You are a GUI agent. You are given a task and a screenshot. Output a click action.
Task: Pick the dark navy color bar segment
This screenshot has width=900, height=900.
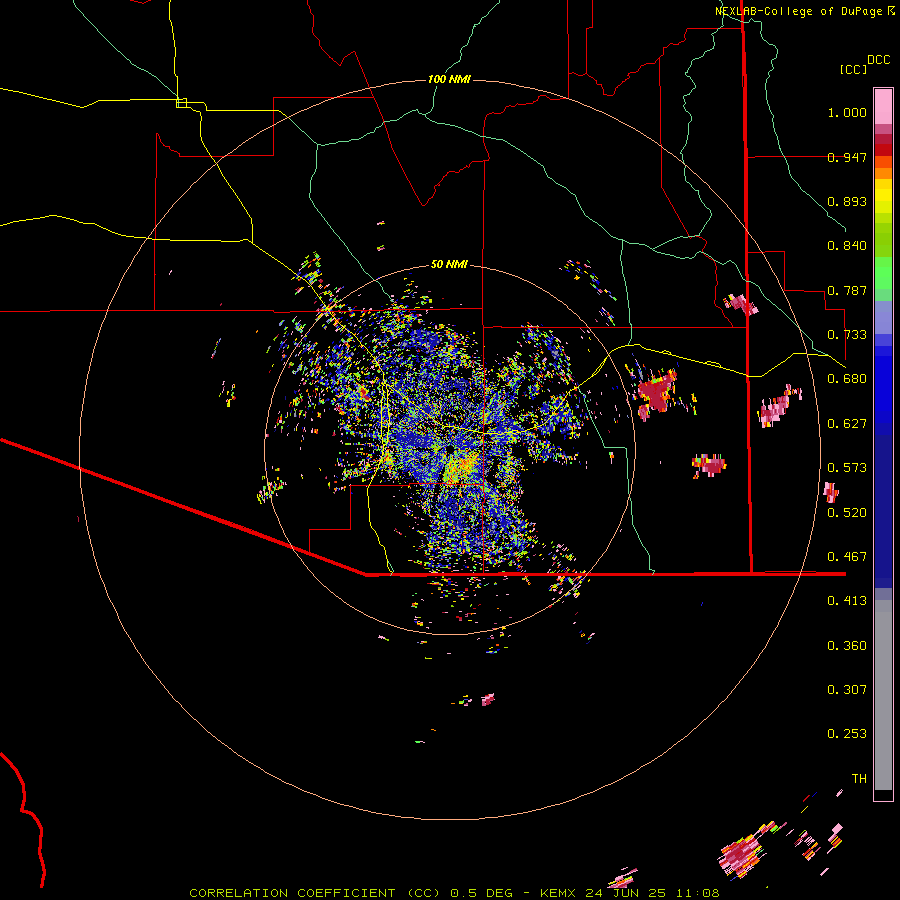[x=883, y=511]
